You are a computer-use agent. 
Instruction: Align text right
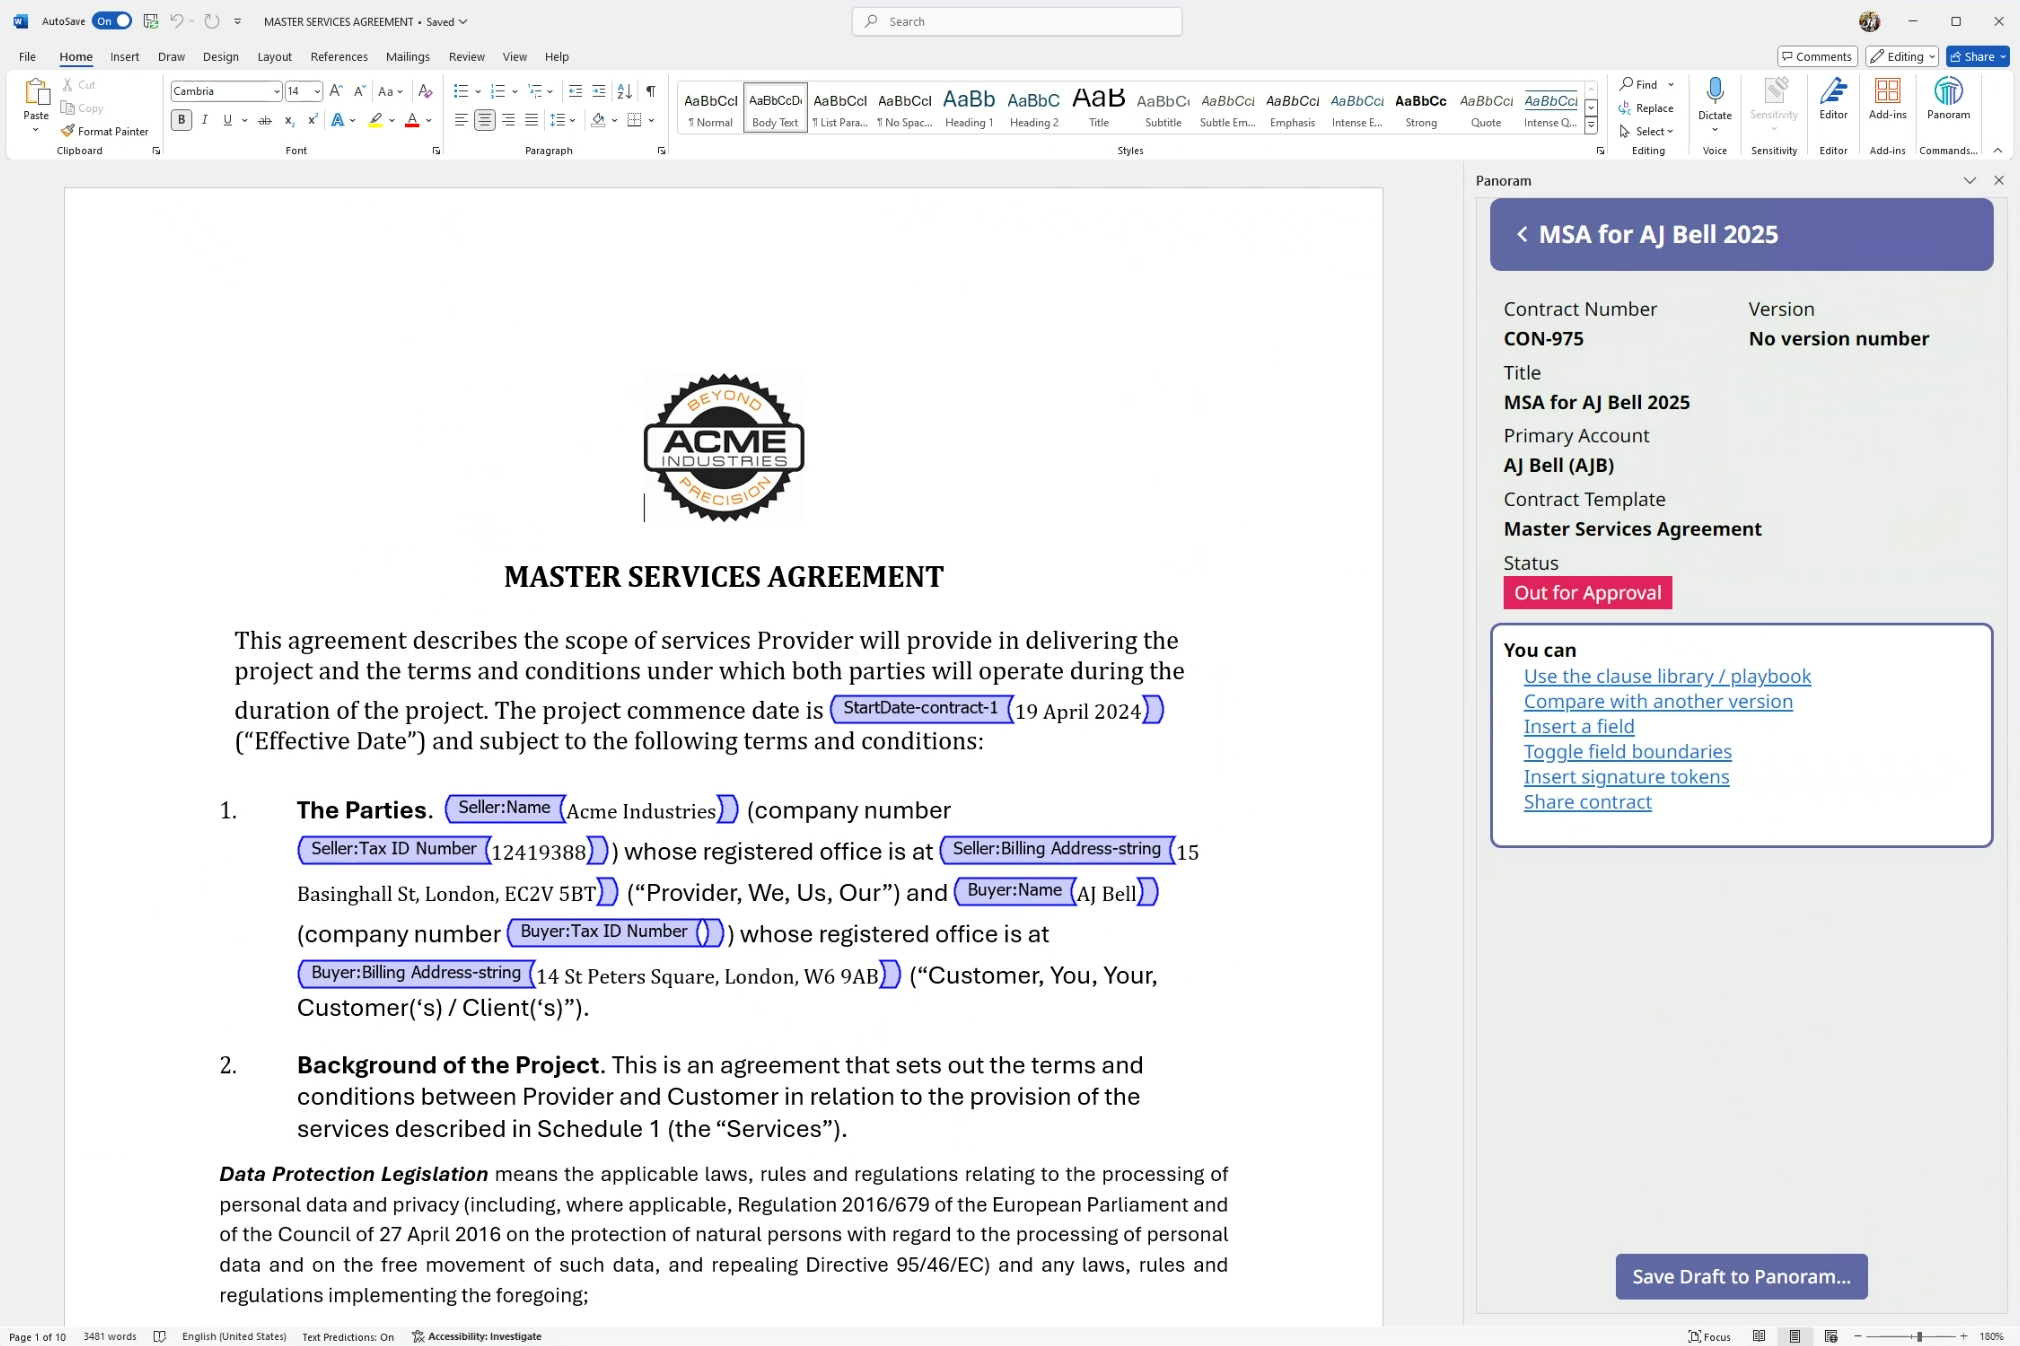click(x=508, y=120)
